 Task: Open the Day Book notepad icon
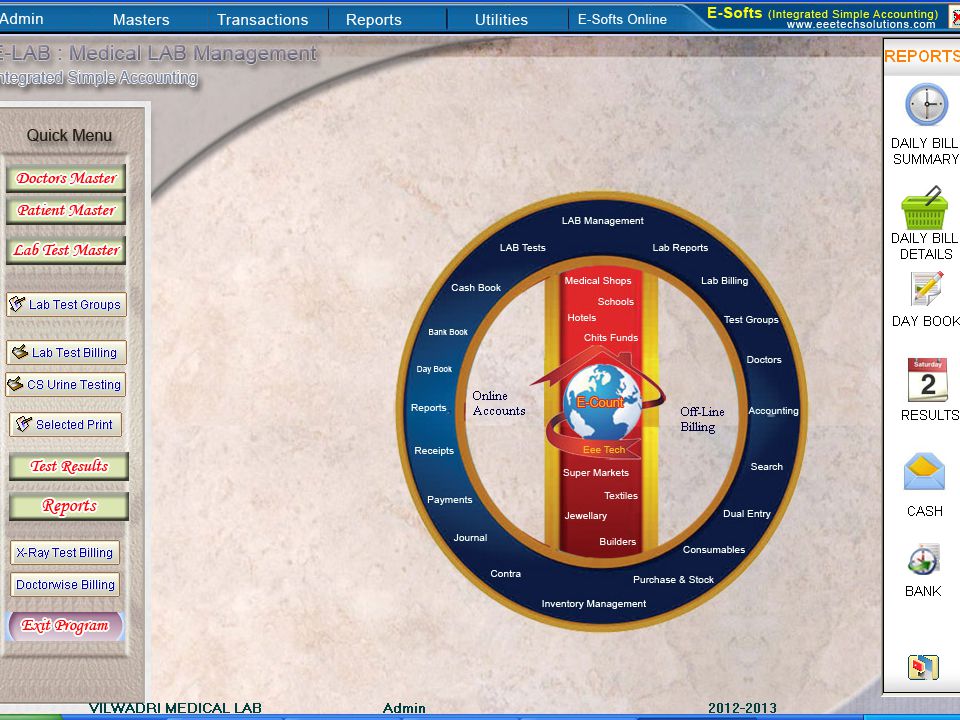(927, 288)
